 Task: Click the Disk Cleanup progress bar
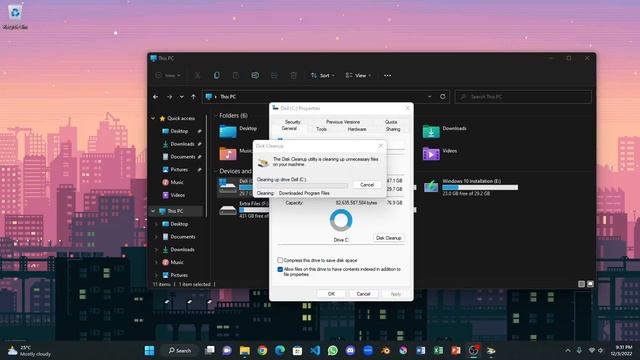pyautogui.click(x=302, y=185)
